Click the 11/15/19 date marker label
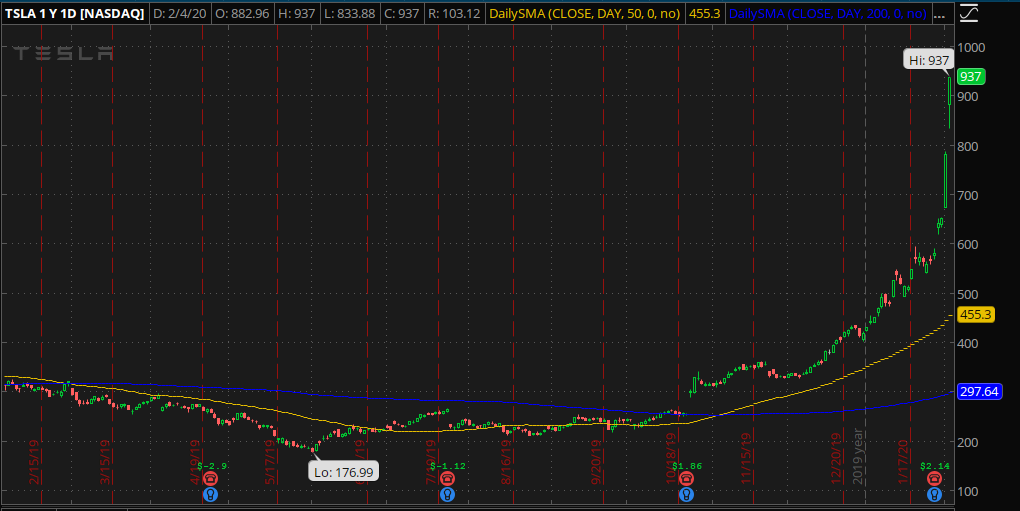 746,459
